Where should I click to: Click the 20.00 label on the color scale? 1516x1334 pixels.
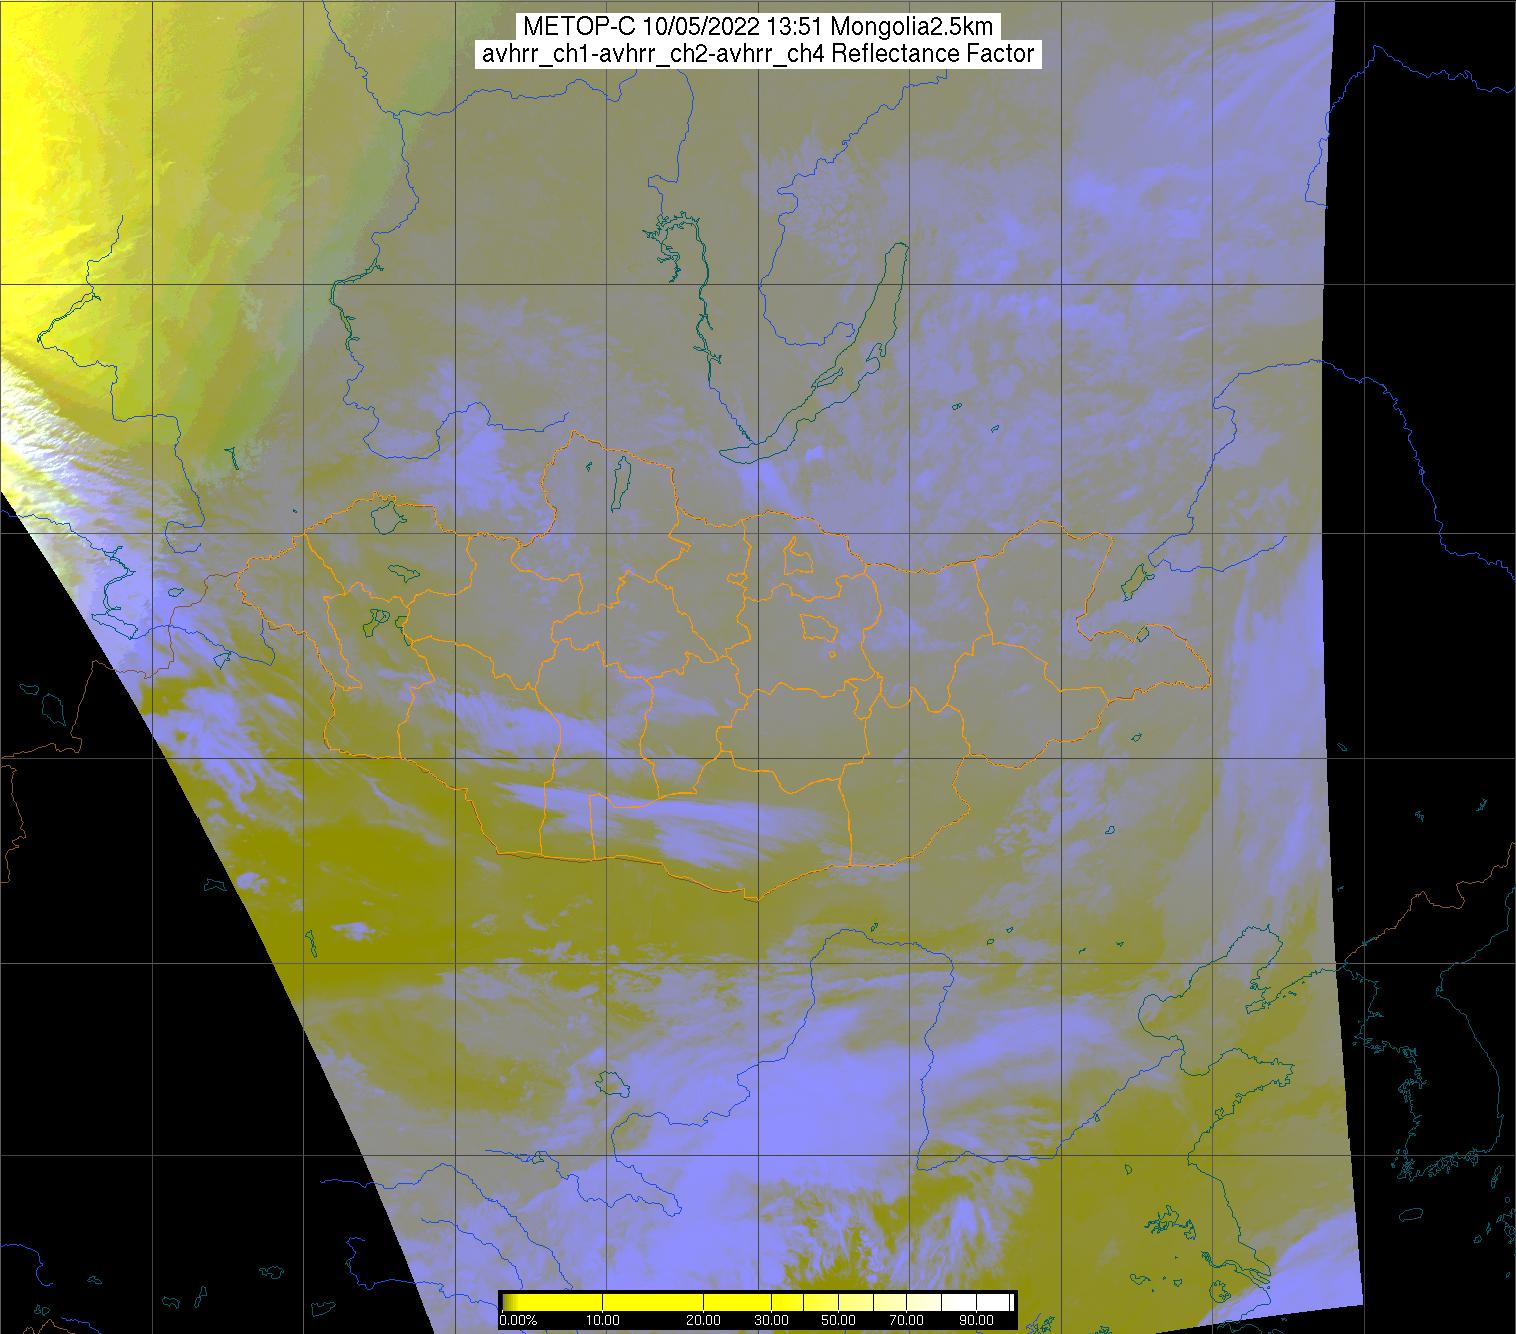704,1320
